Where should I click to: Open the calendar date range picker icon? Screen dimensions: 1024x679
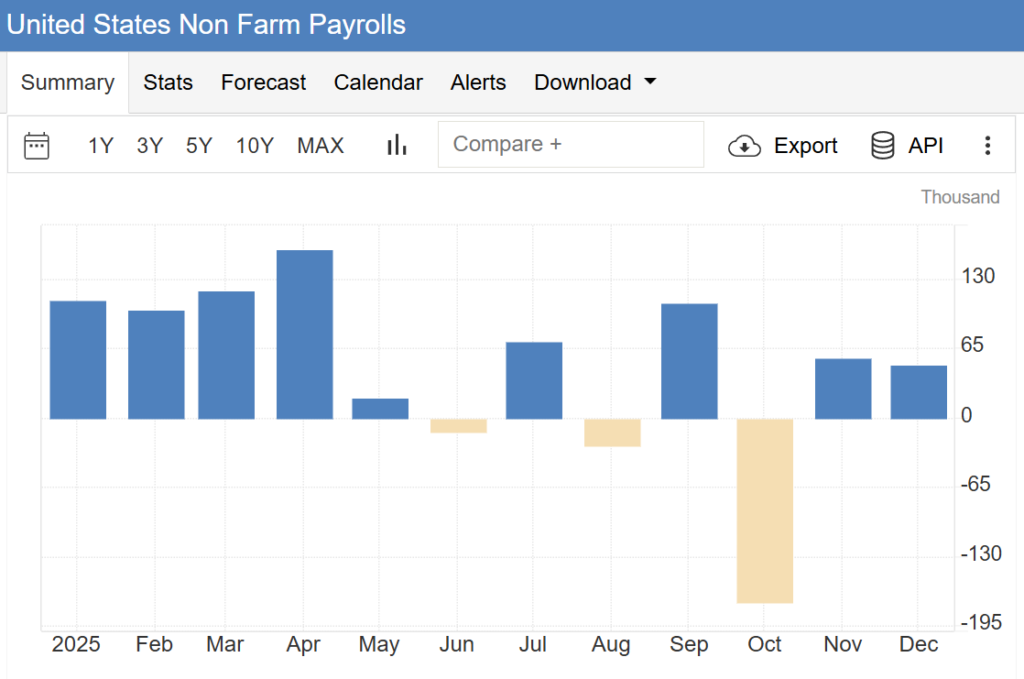click(37, 146)
